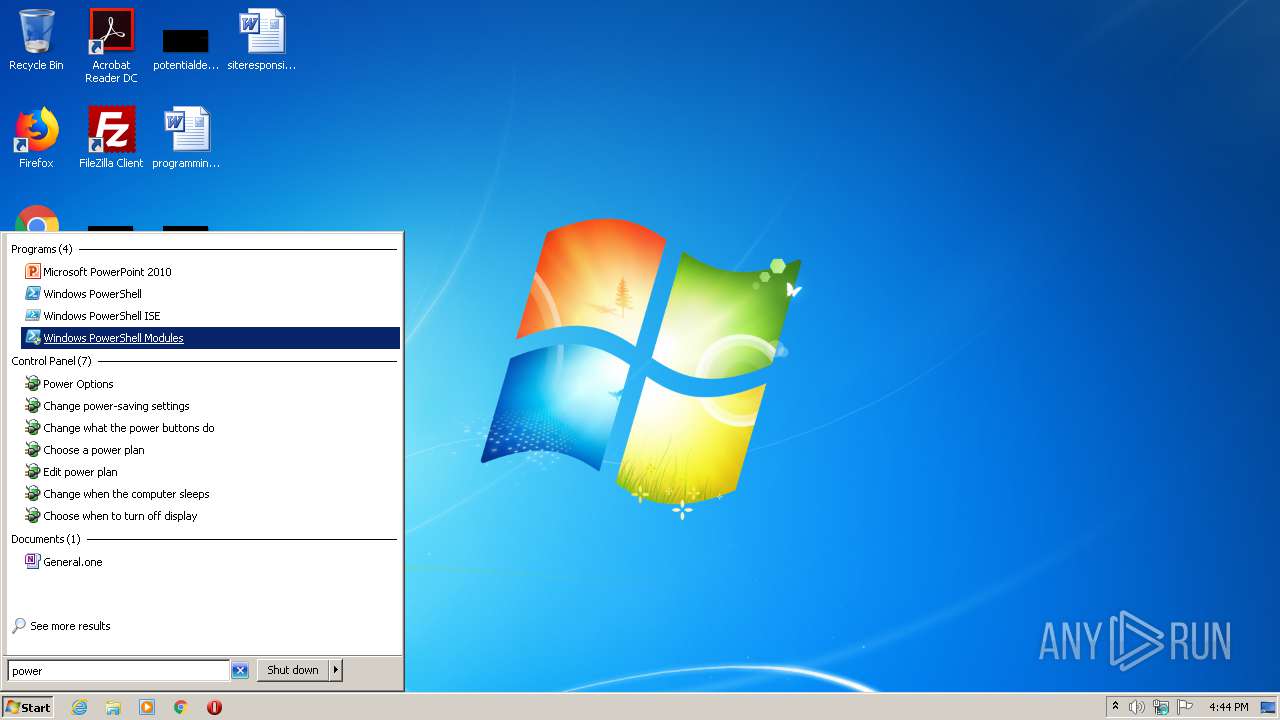The width and height of the screenshot is (1280, 720).
Task: Click the Programs (4) group header
Action: 42,249
